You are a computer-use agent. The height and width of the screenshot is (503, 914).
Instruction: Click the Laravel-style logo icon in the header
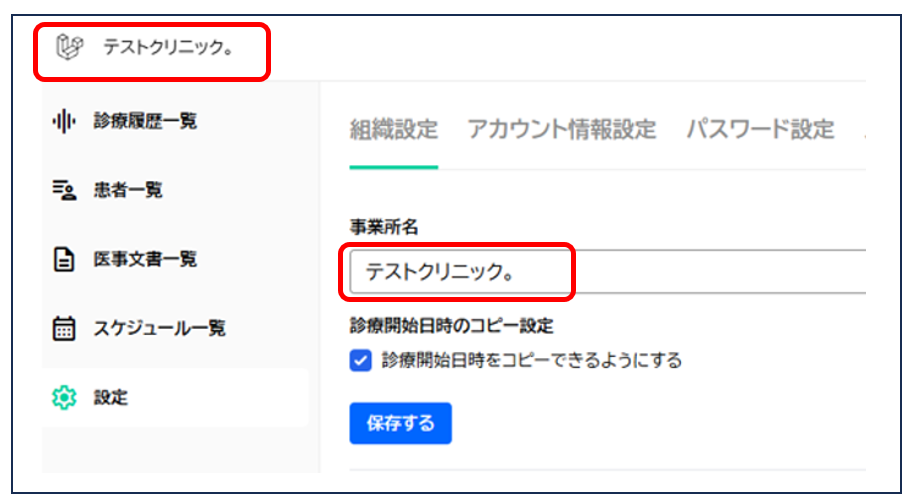click(x=69, y=46)
